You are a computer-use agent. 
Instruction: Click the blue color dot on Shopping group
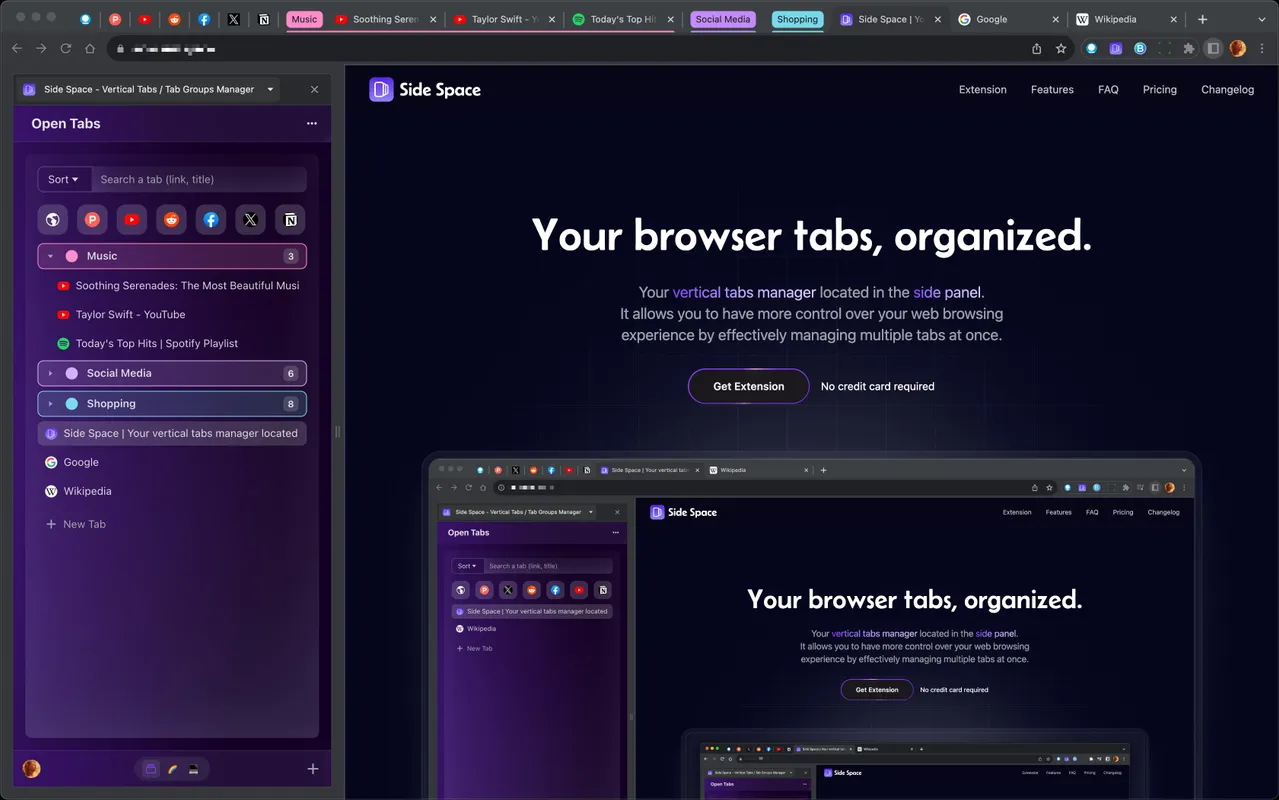[71, 403]
